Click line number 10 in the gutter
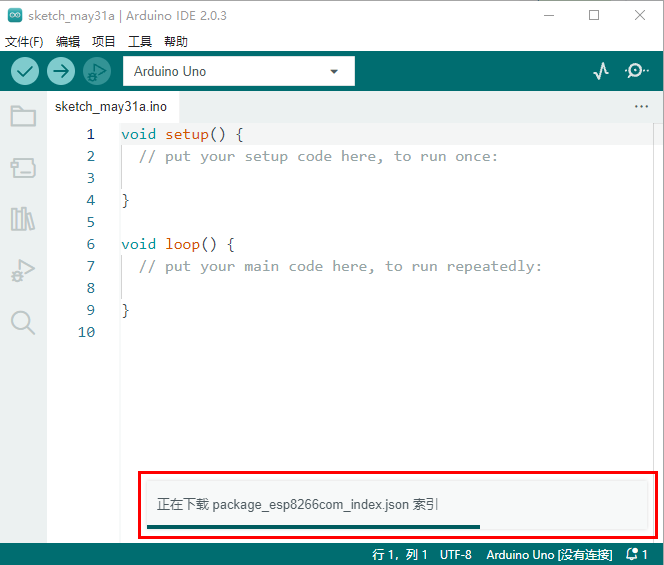Screen dimensions: 664x565 click(86, 332)
